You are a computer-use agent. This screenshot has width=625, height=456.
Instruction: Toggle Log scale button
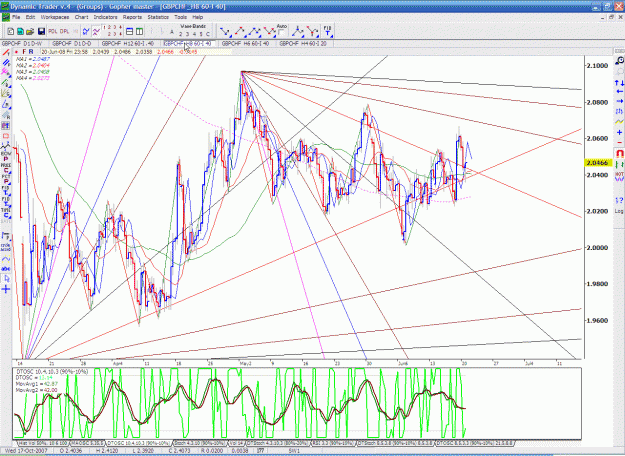(x=619, y=211)
